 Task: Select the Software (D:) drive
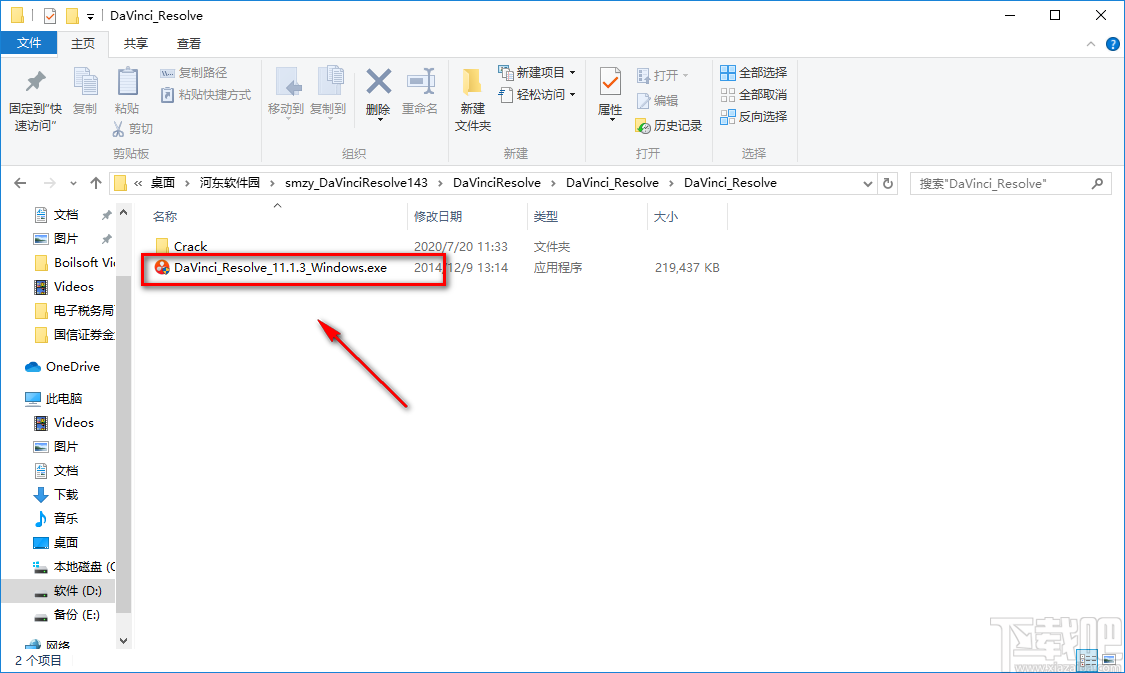(x=57, y=590)
